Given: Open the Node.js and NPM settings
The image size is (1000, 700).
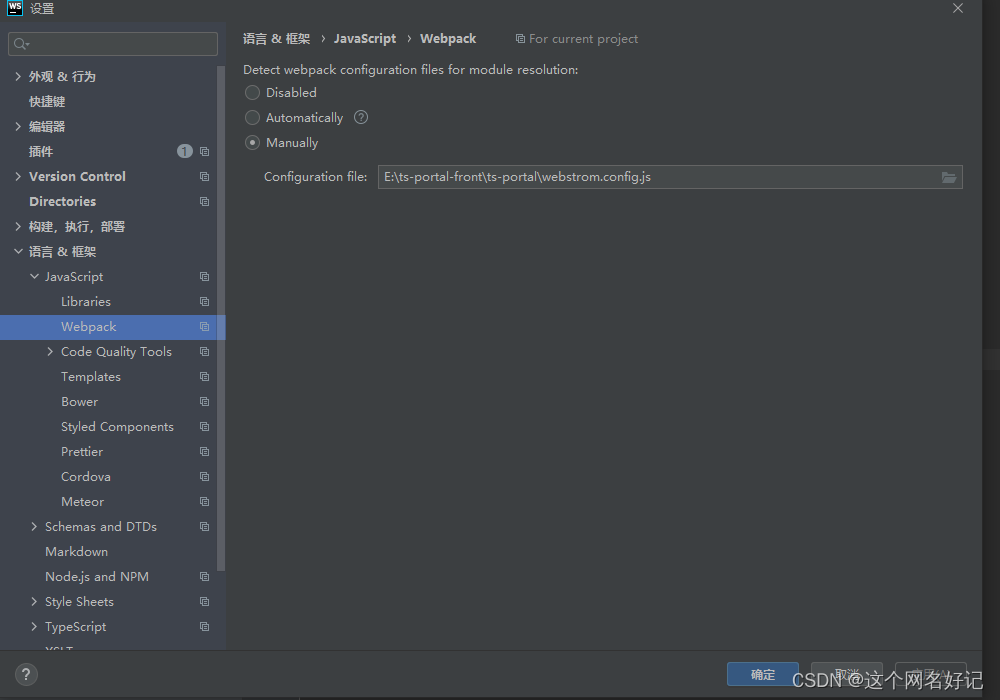Looking at the screenshot, I should [x=97, y=576].
